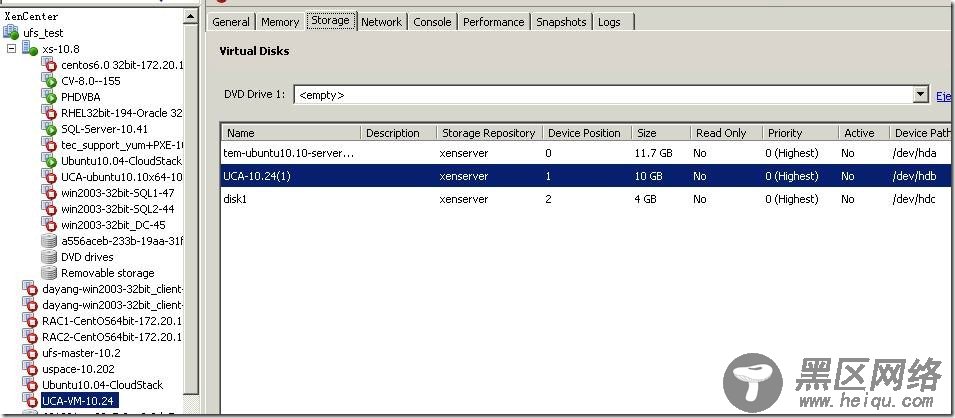Open the Memory tab

(x=280, y=22)
